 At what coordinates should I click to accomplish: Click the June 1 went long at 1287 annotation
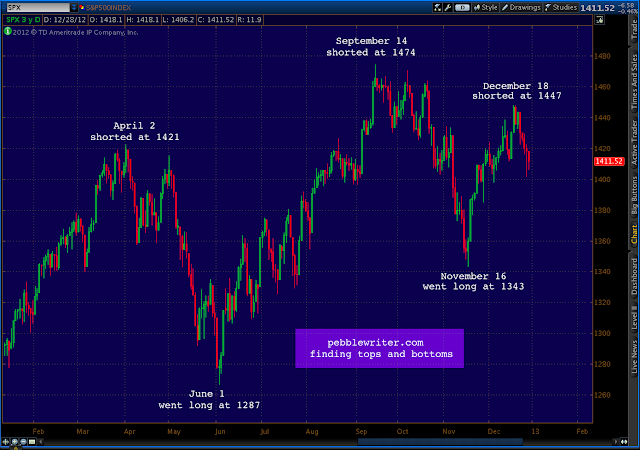coord(209,399)
